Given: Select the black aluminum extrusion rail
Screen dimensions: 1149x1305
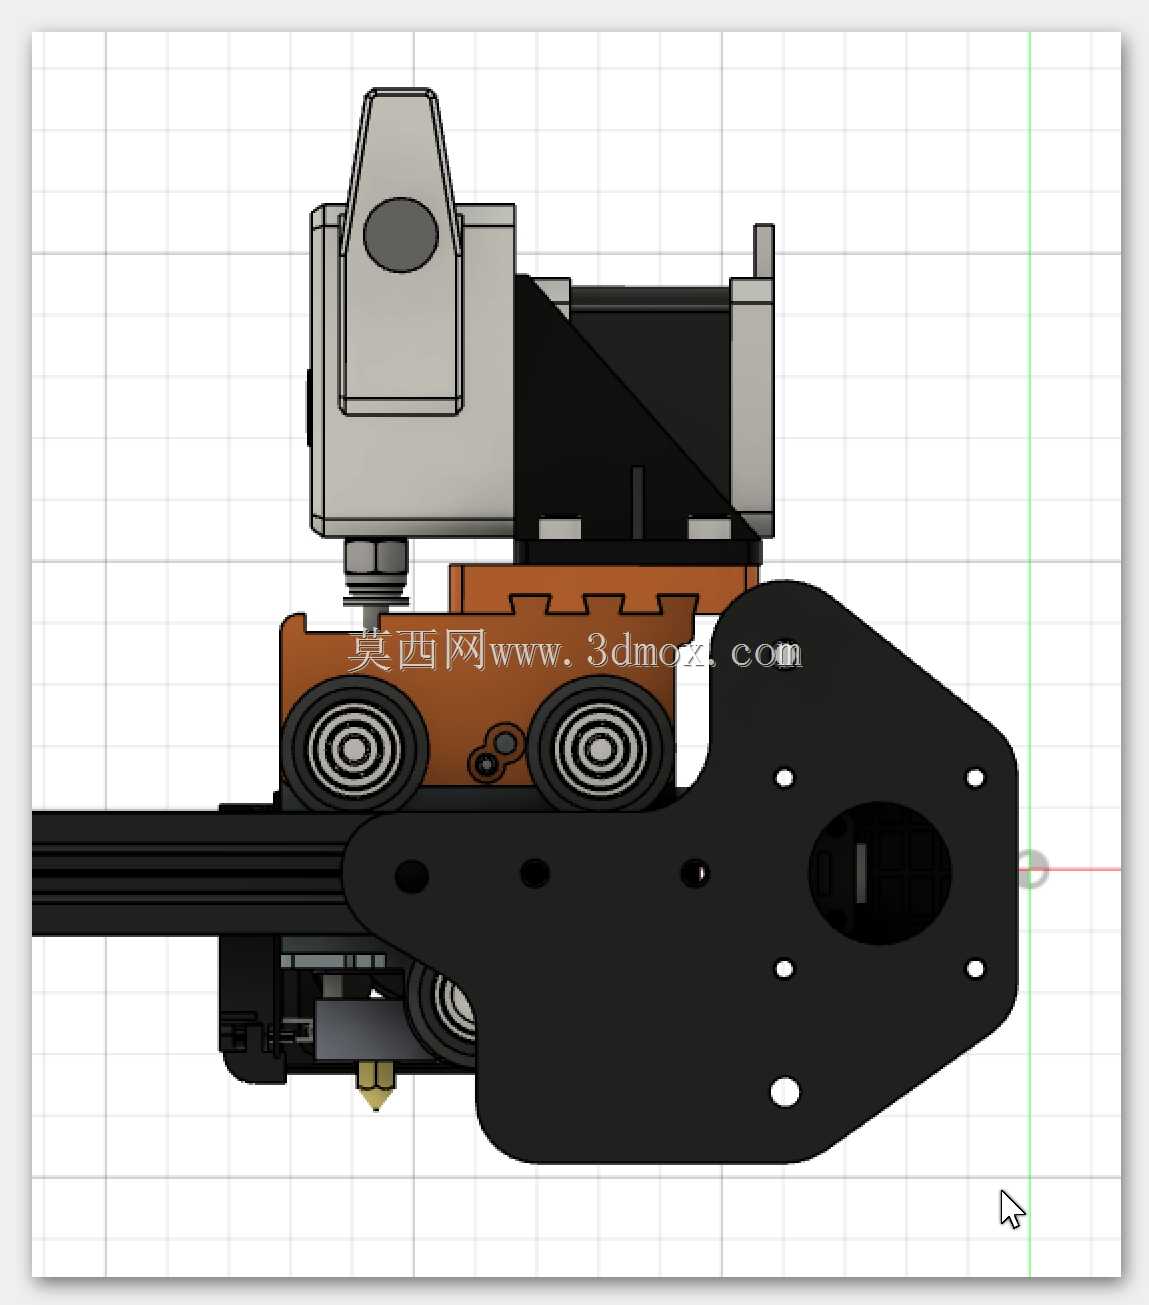Looking at the screenshot, I should coord(190,873).
